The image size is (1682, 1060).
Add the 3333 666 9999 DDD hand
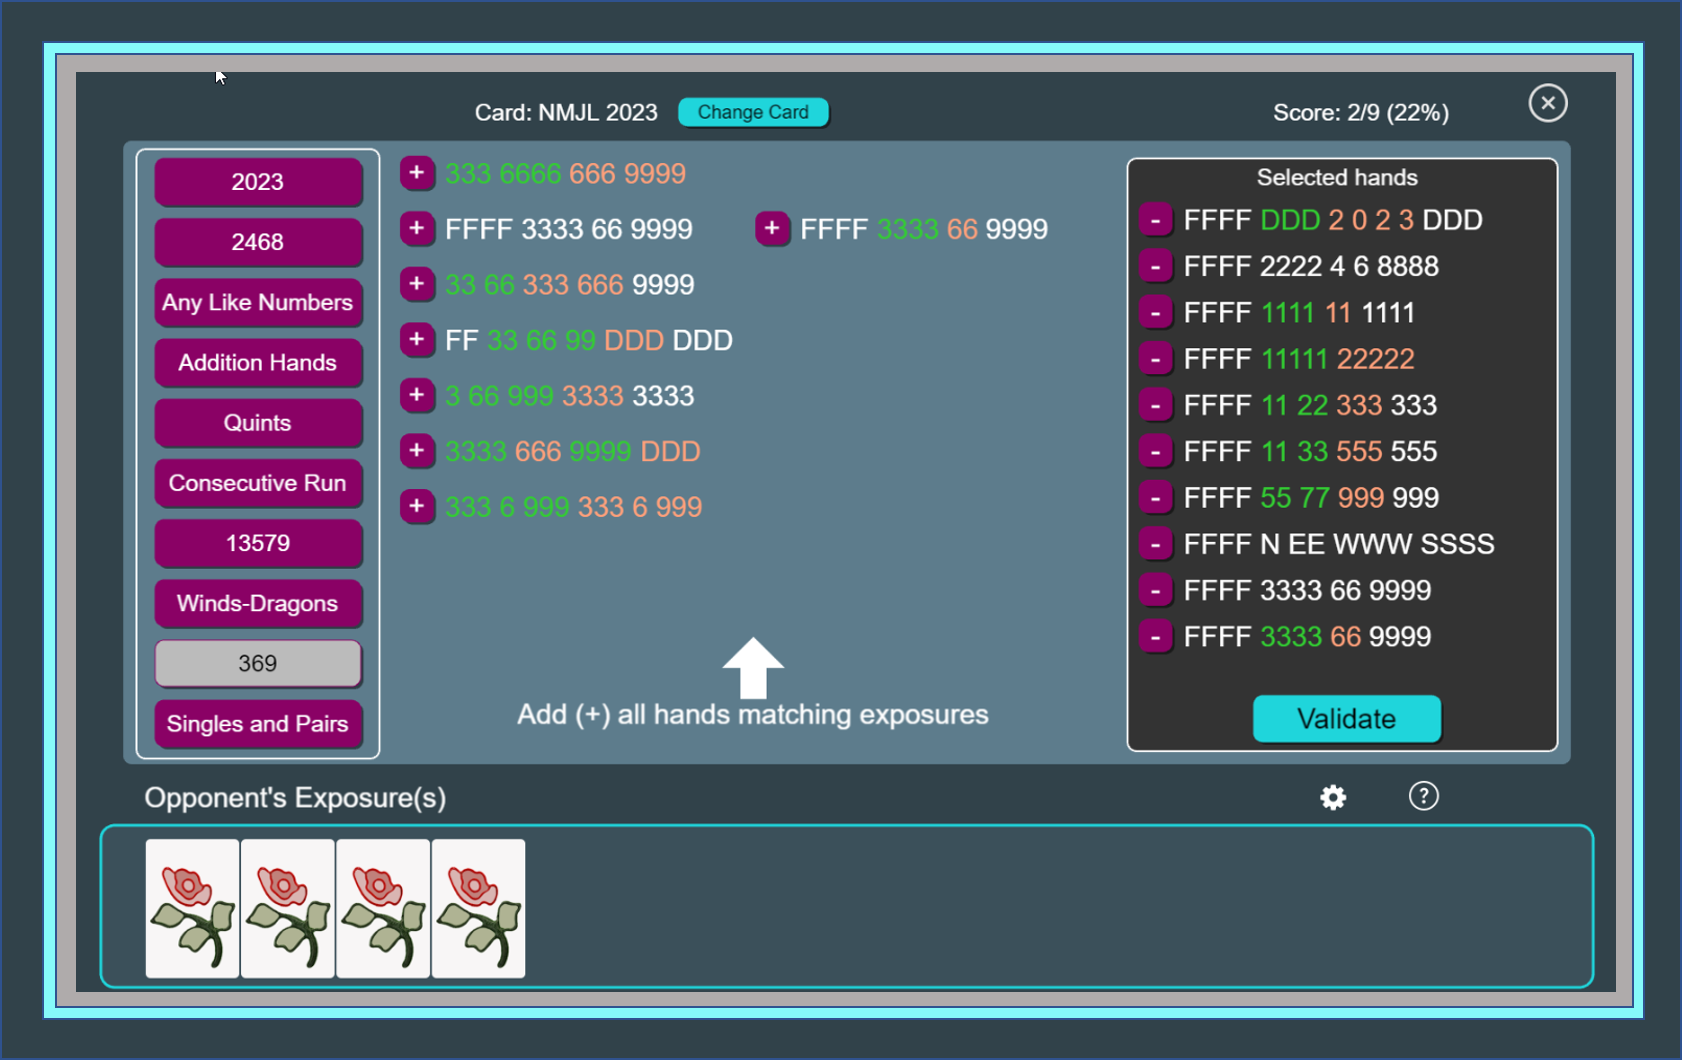[x=417, y=451]
